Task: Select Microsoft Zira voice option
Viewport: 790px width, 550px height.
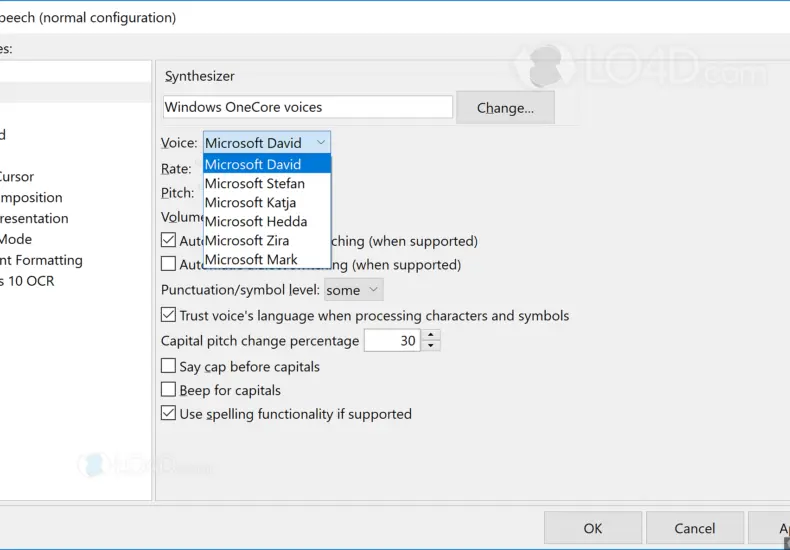Action: [x=267, y=241]
